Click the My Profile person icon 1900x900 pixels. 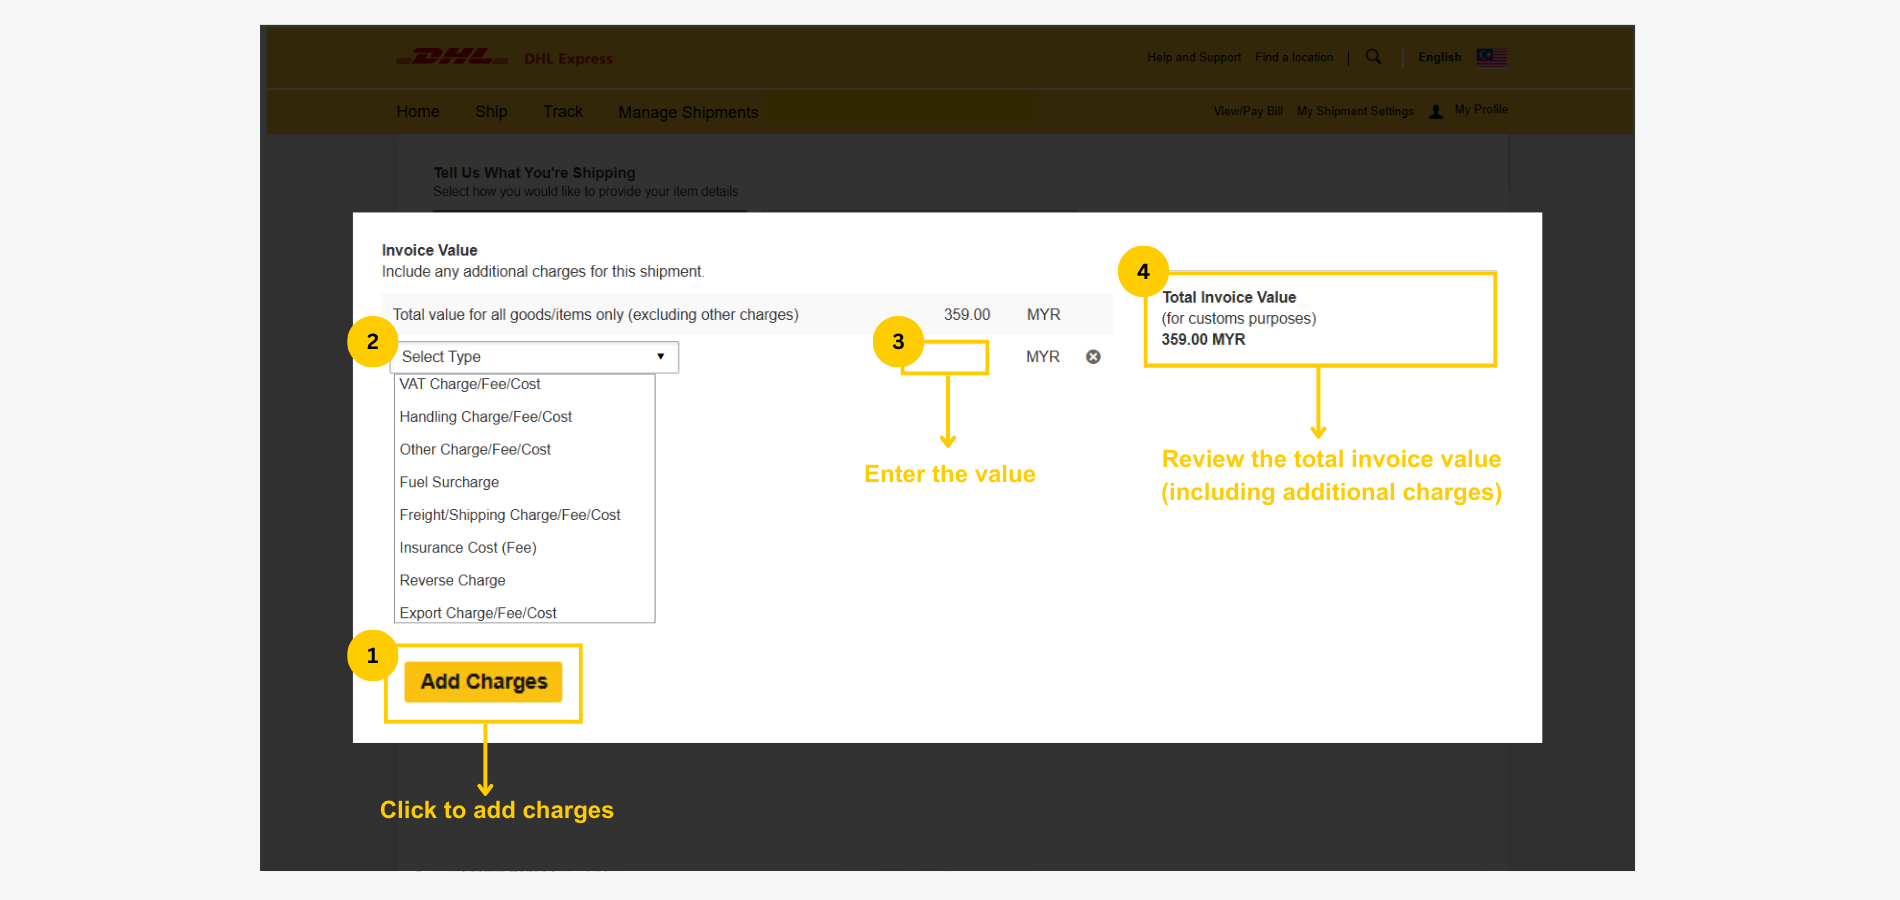point(1436,112)
